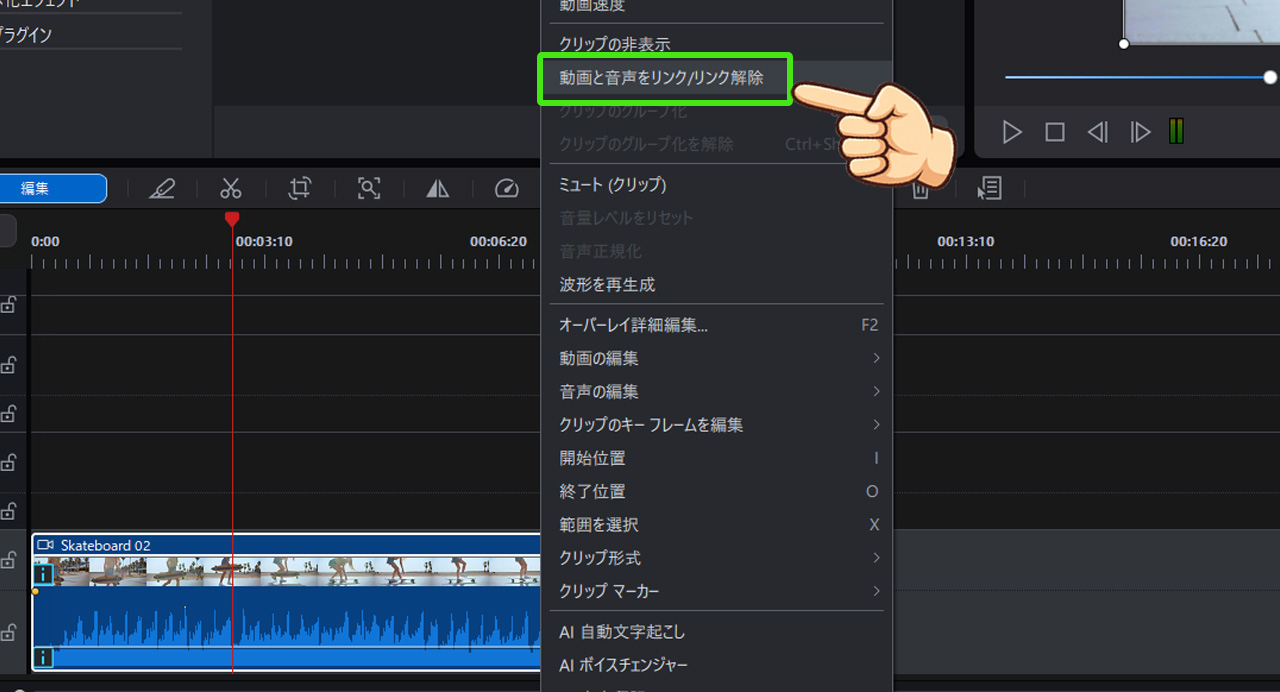
Task: Click the scissors trim icon
Action: (231, 188)
